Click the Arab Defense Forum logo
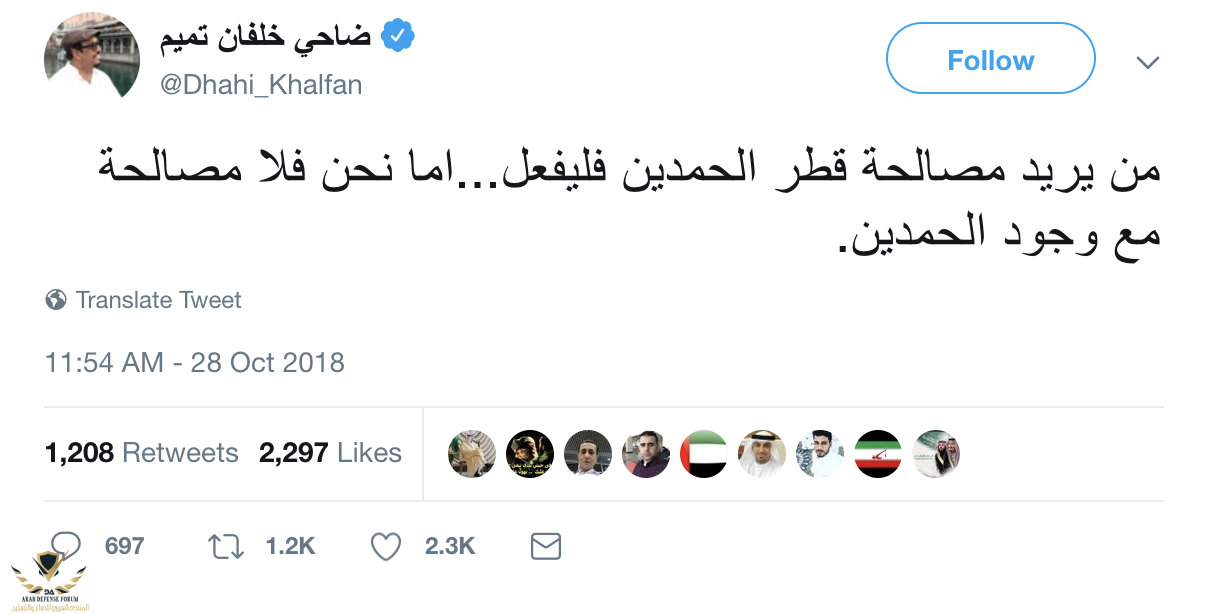The width and height of the screenshot is (1230, 614). pyautogui.click(x=49, y=579)
